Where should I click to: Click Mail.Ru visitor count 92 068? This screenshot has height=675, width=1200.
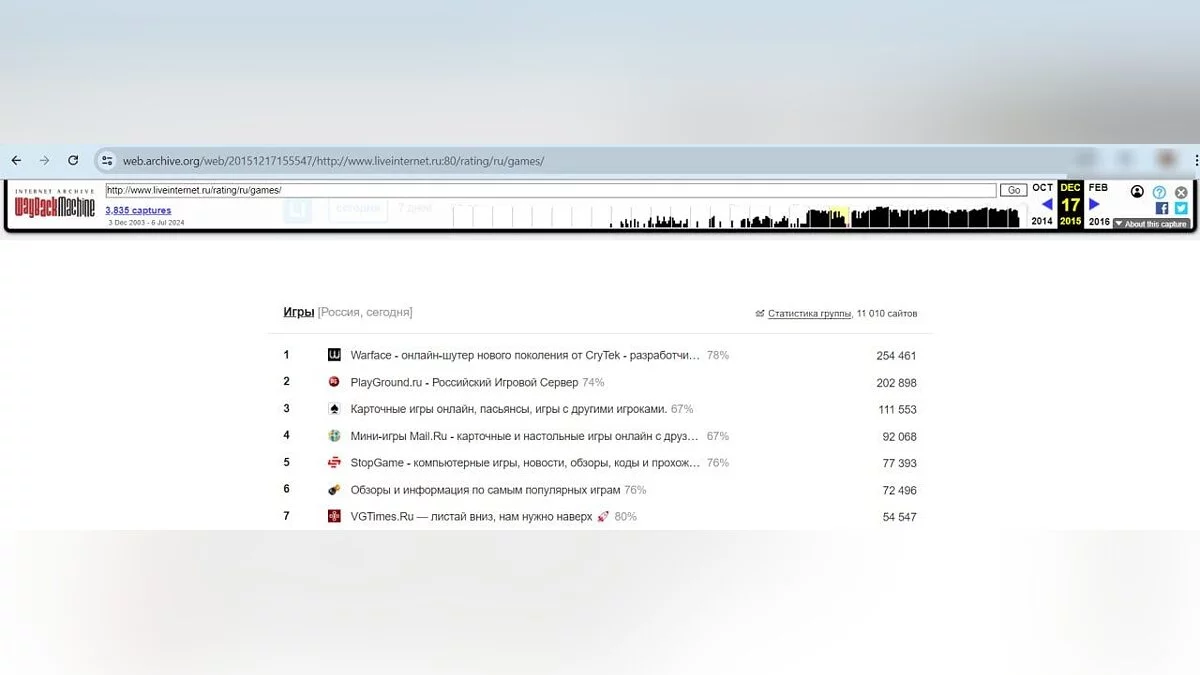click(x=899, y=437)
